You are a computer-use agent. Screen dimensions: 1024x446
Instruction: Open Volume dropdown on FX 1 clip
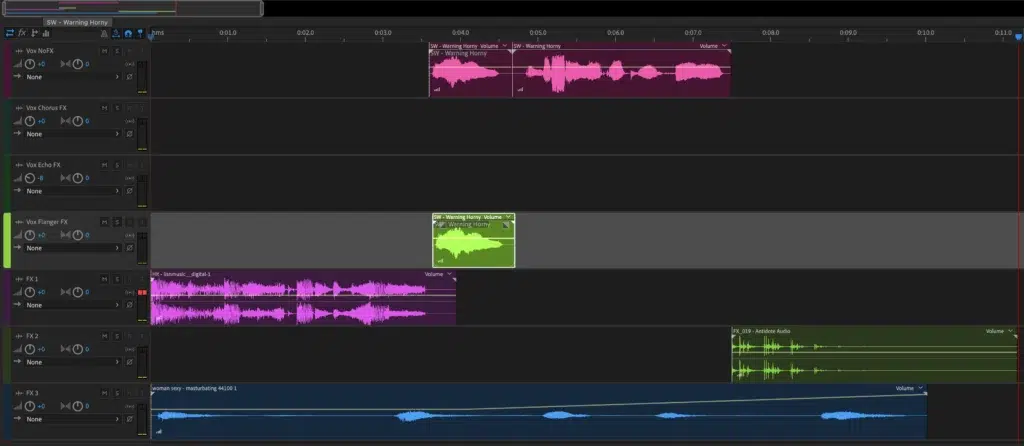438,274
